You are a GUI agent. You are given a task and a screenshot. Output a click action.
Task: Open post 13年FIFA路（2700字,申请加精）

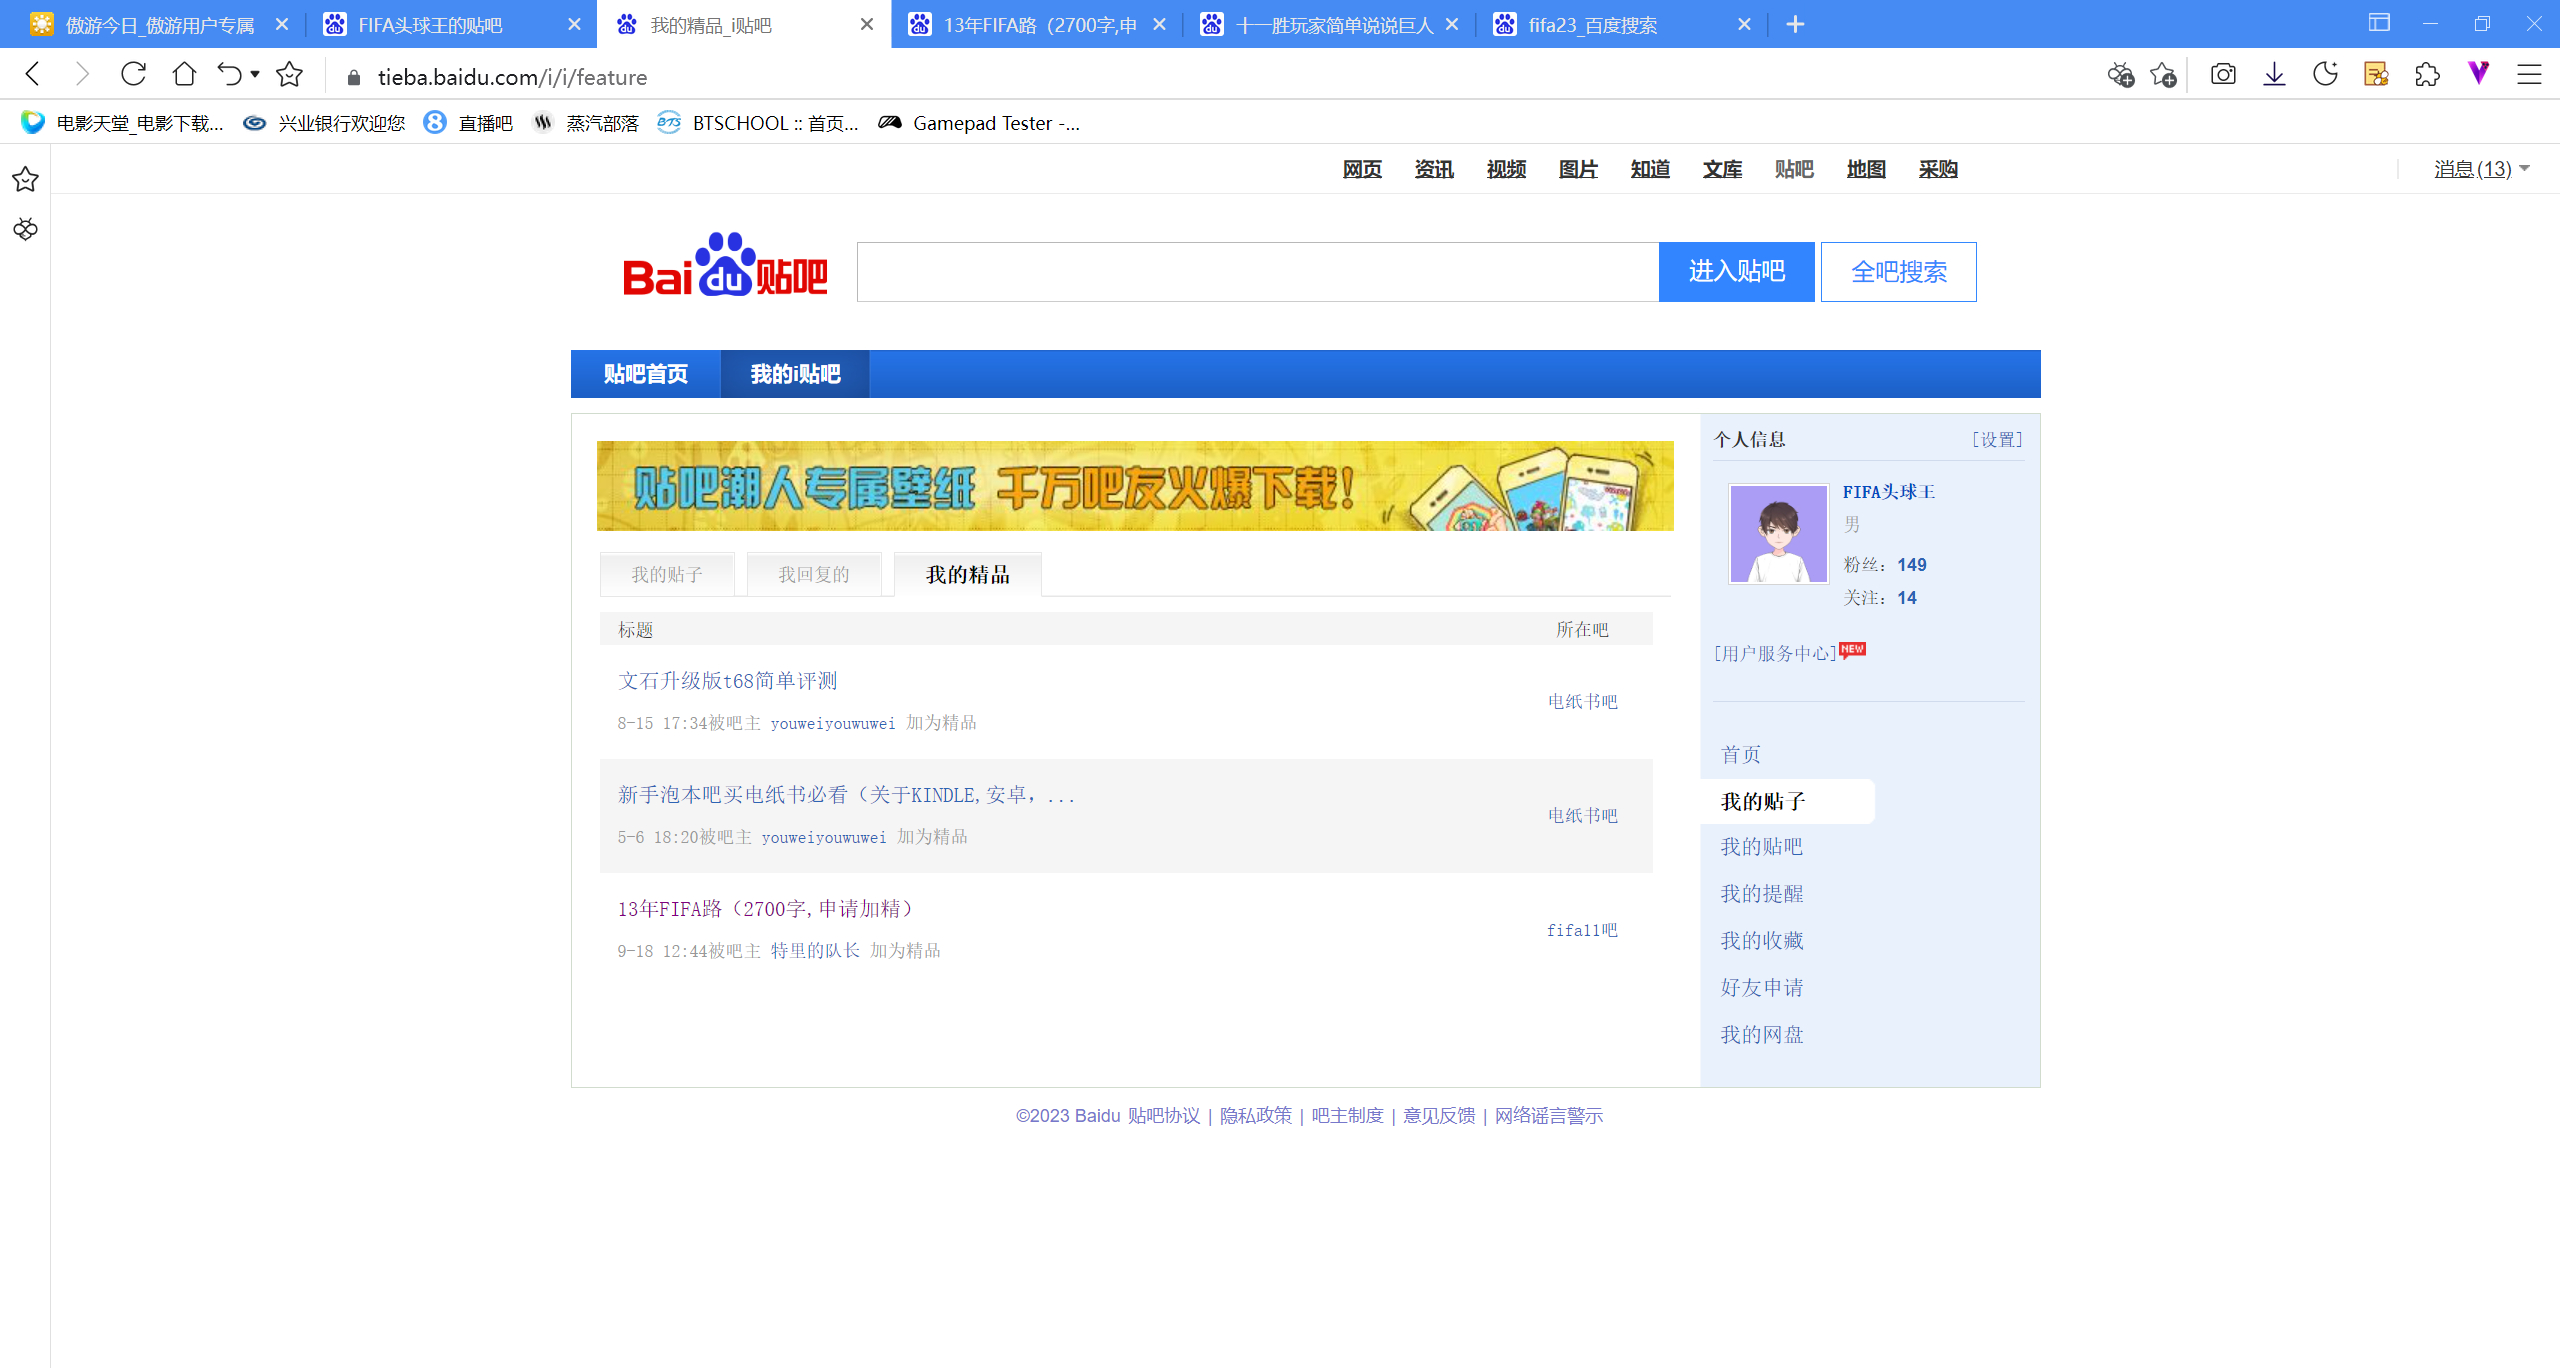coord(765,909)
